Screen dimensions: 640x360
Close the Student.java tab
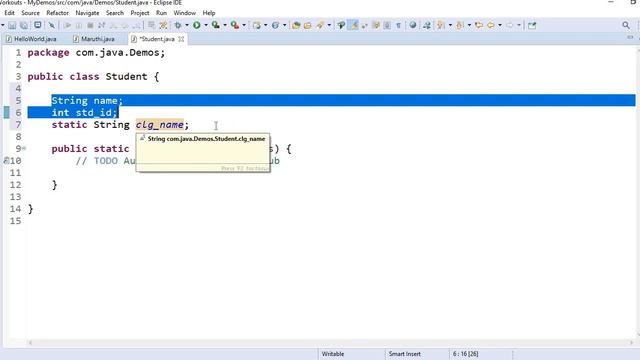[181, 39]
